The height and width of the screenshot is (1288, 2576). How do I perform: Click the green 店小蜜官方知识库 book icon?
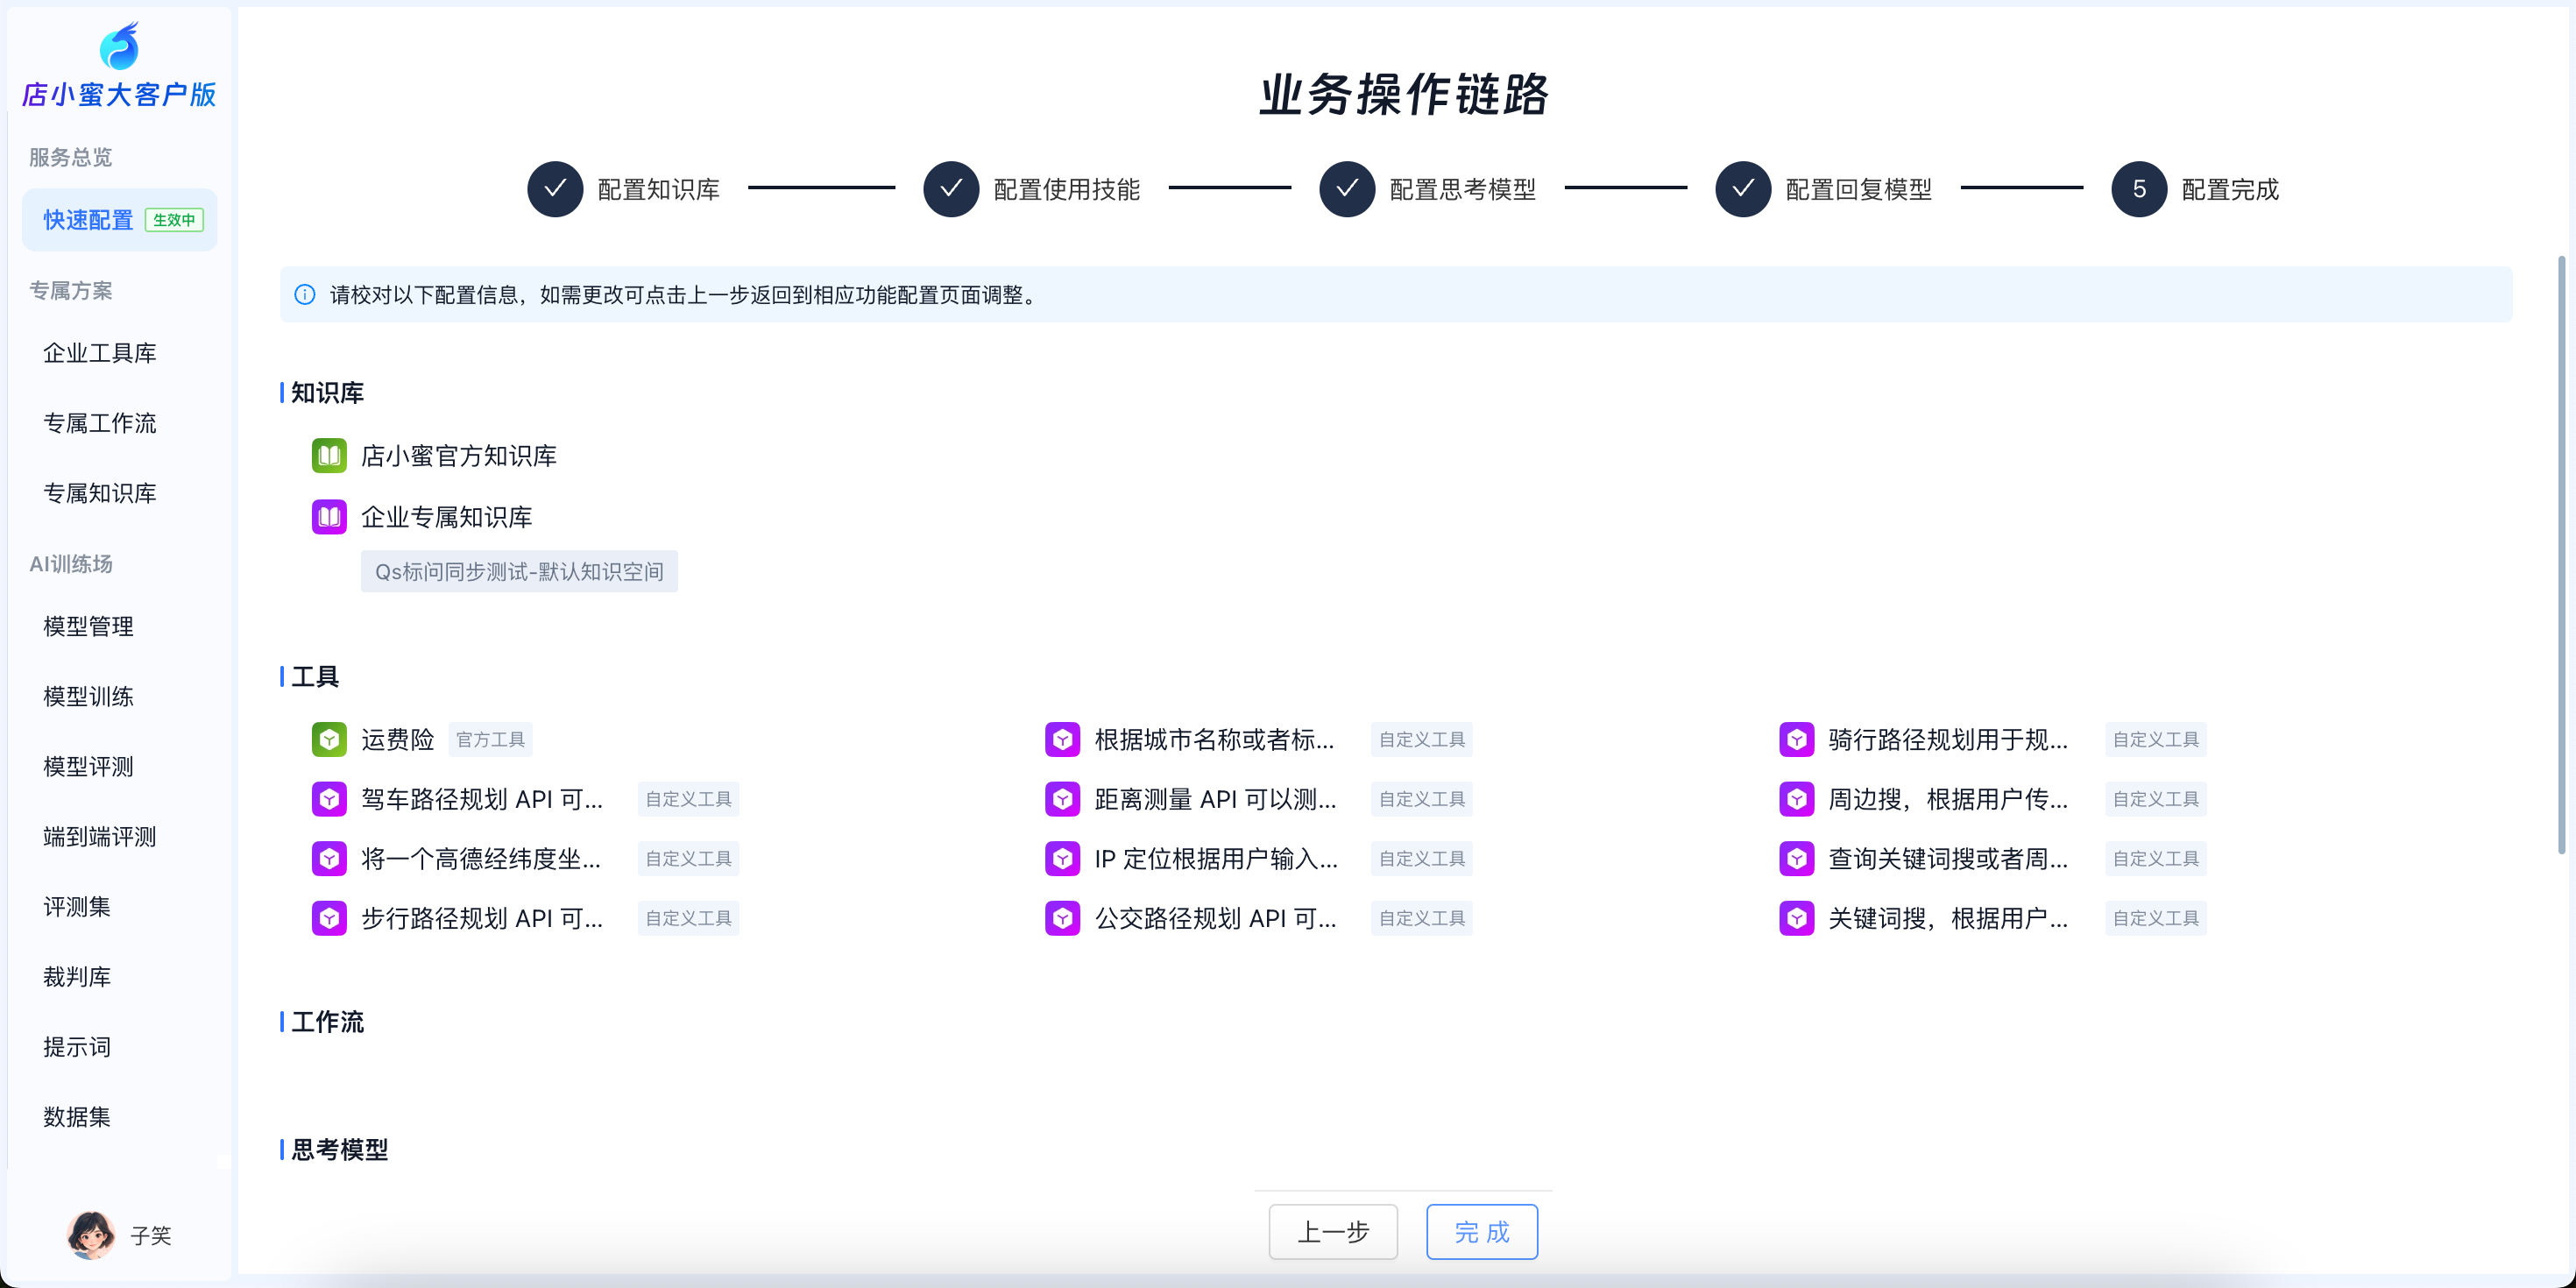pos(329,456)
